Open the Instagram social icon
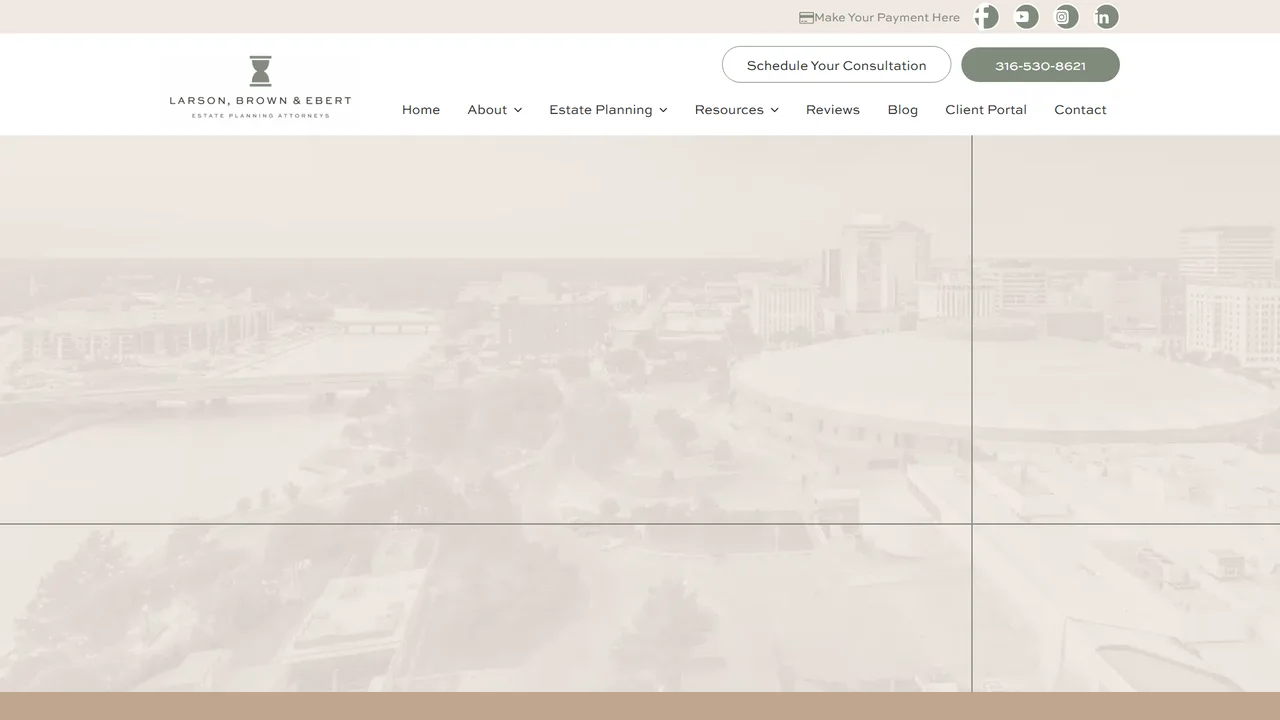Viewport: 1280px width, 720px height. click(x=1066, y=17)
